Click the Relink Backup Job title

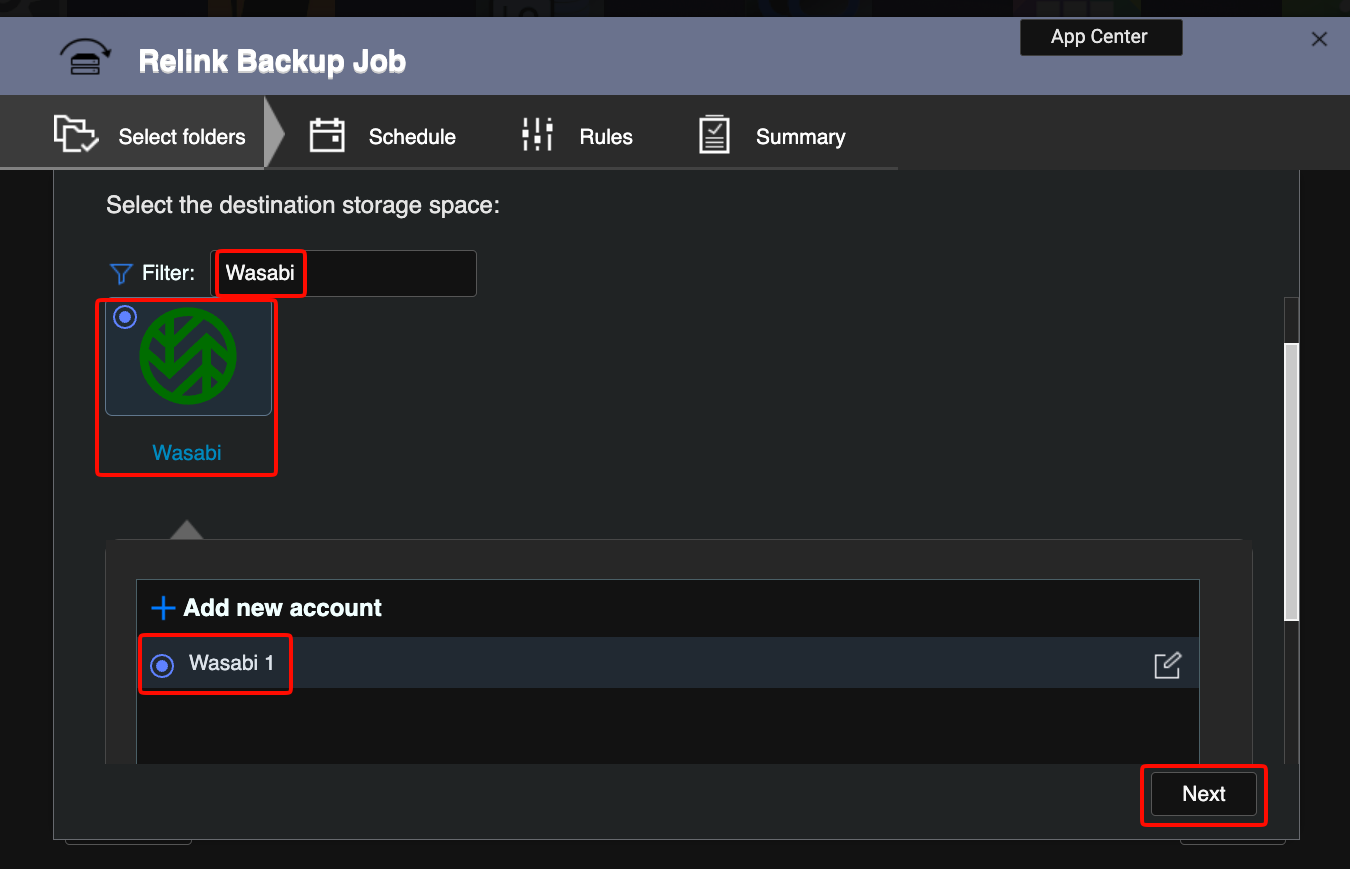pos(272,61)
